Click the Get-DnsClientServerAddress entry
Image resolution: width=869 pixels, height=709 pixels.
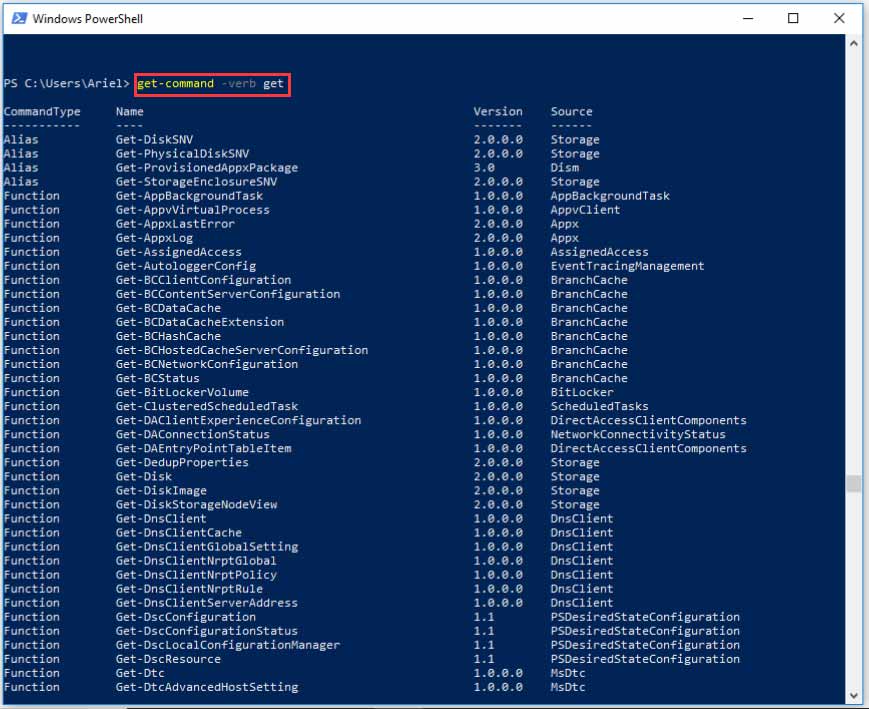click(x=207, y=603)
